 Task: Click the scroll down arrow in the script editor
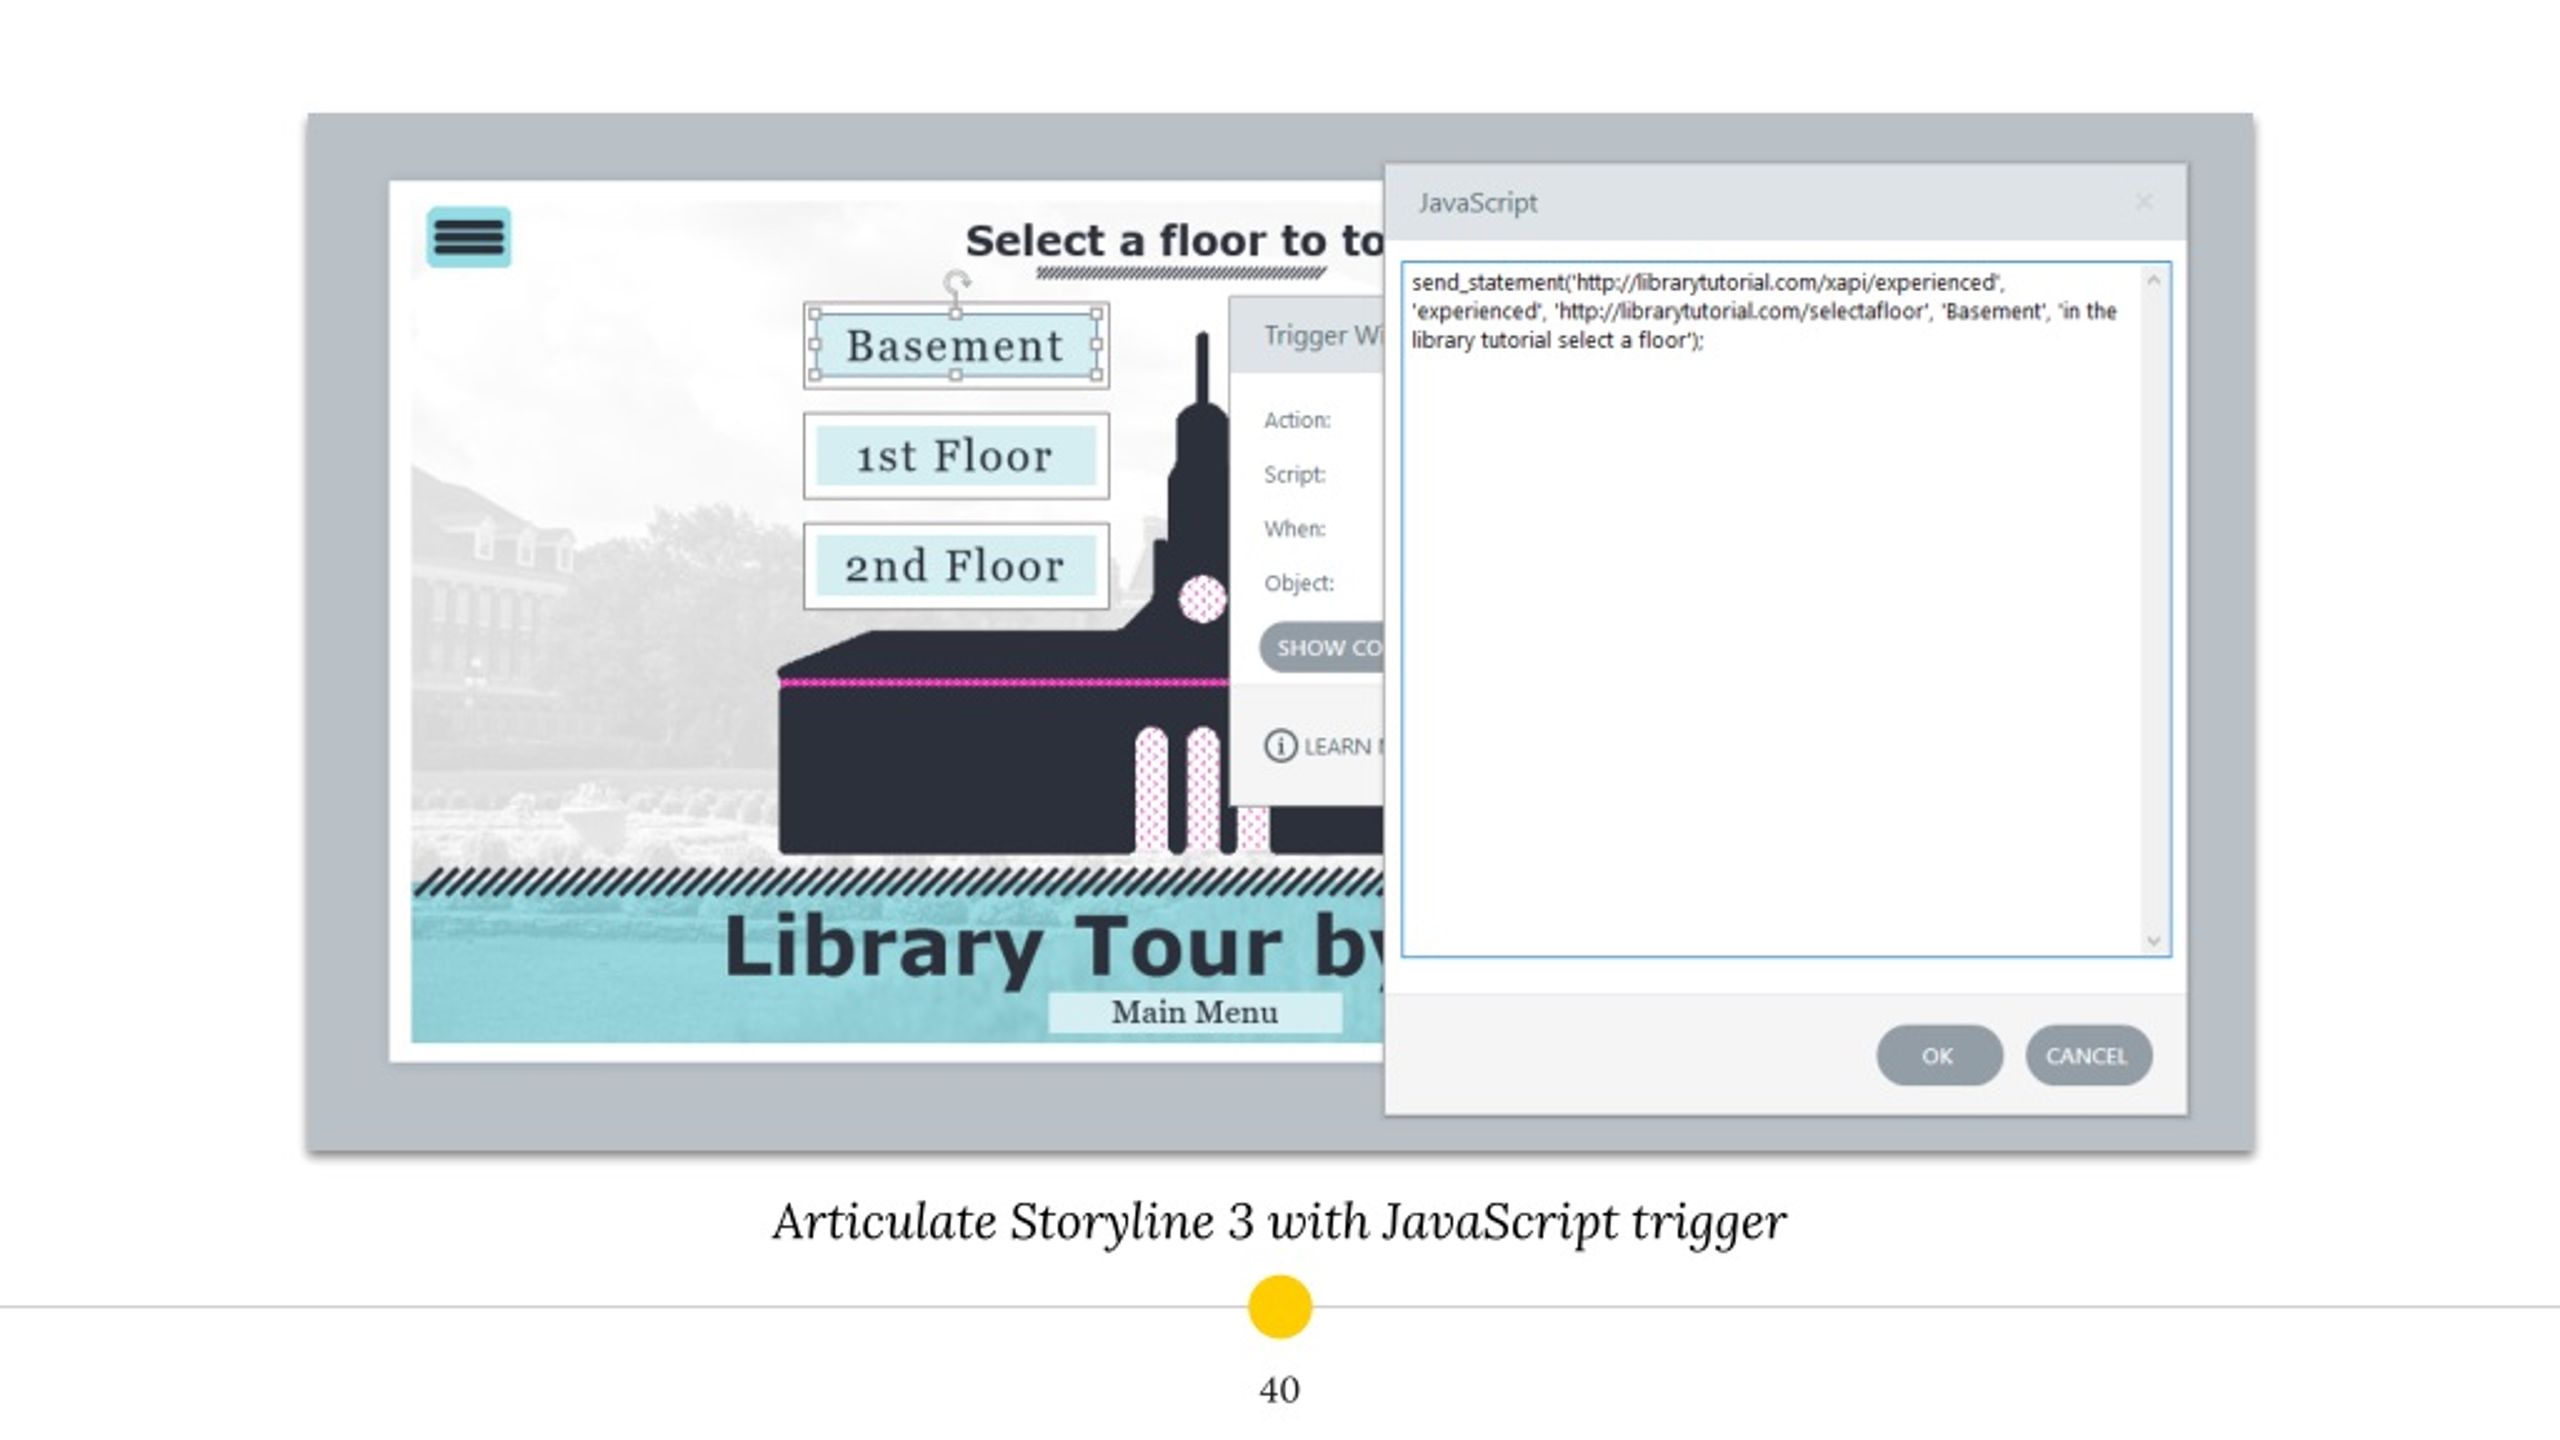click(2154, 940)
